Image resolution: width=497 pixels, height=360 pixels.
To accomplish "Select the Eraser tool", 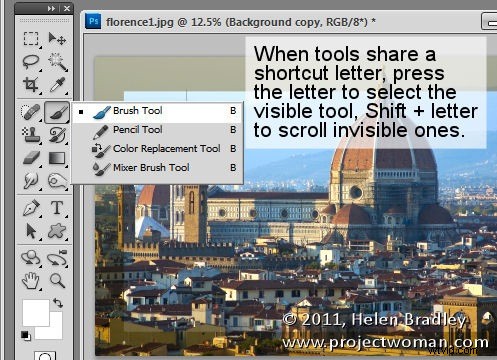I will pyautogui.click(x=31, y=158).
